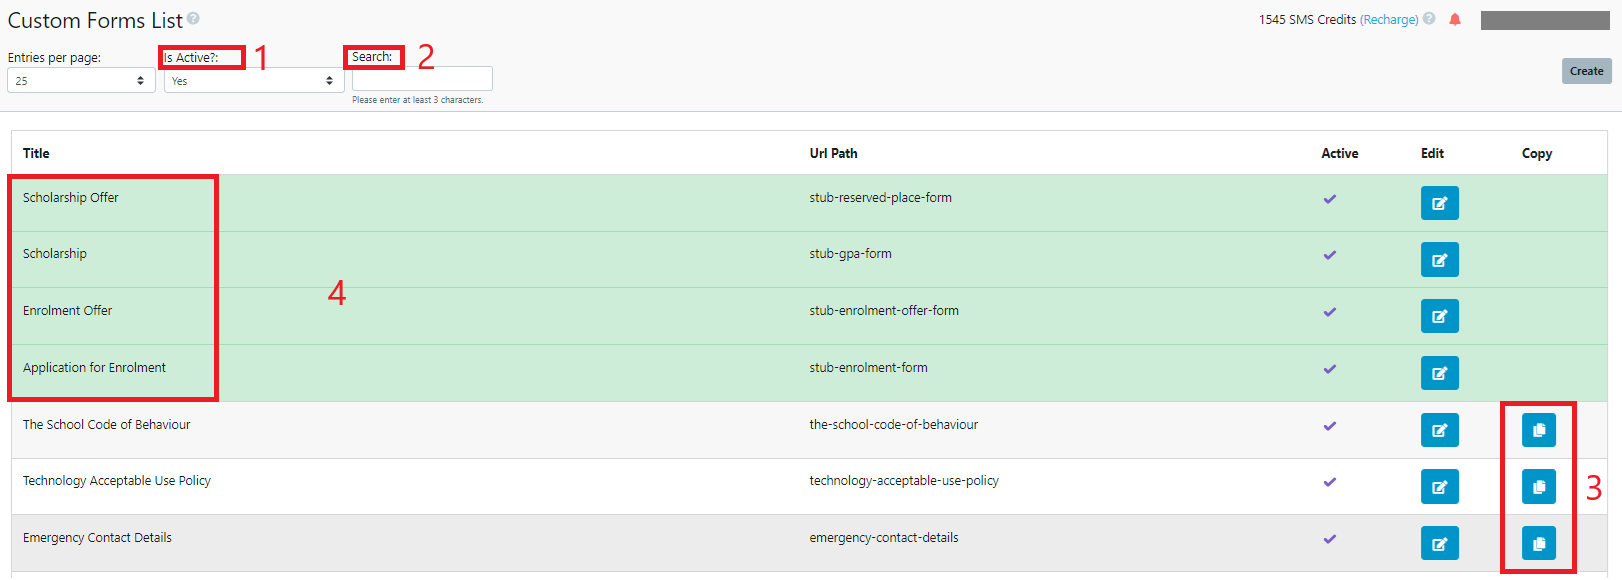Edit The School Code of Behaviour
This screenshot has width=1622, height=580.
(1439, 430)
